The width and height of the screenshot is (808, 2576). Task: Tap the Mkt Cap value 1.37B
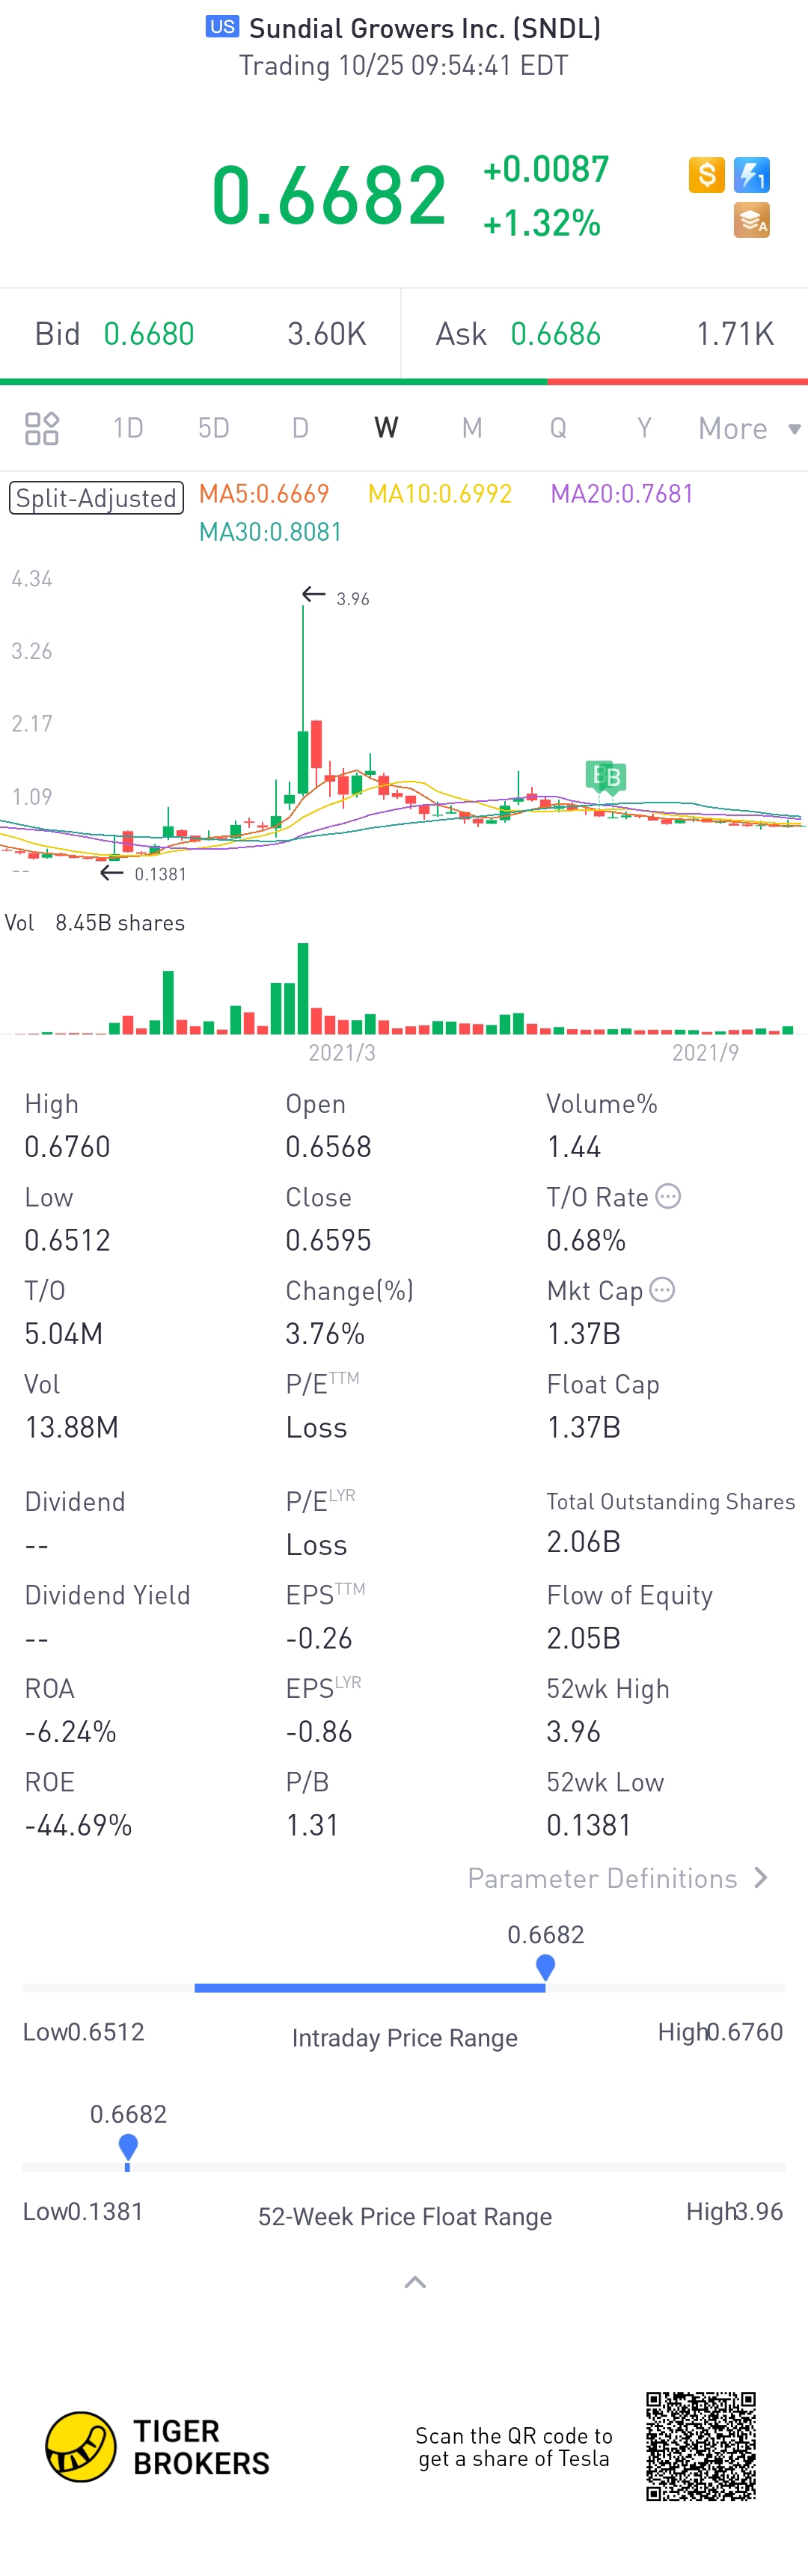(584, 1334)
